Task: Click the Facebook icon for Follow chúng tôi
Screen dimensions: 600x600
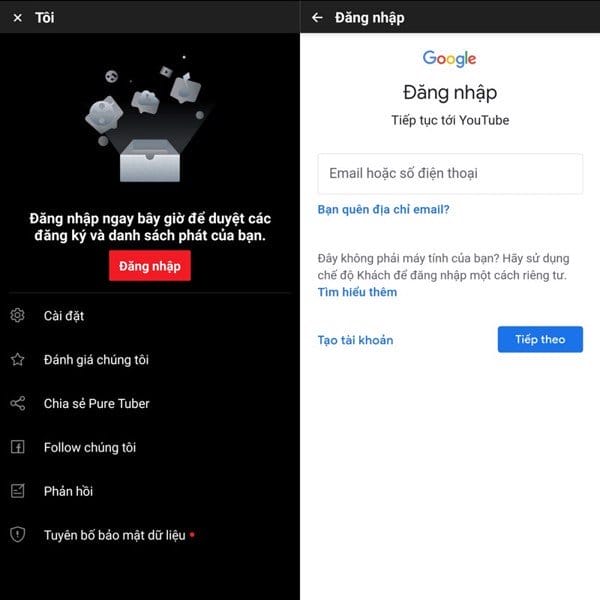Action: coord(18,447)
